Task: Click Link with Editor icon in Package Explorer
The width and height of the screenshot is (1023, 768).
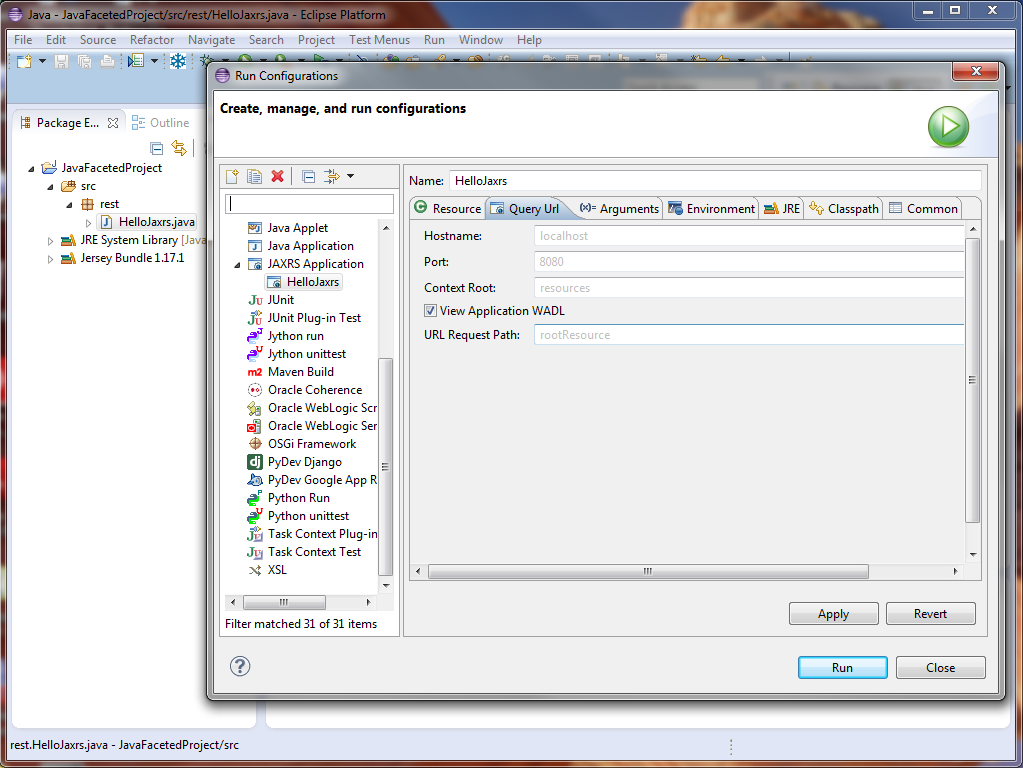Action: coord(179,148)
